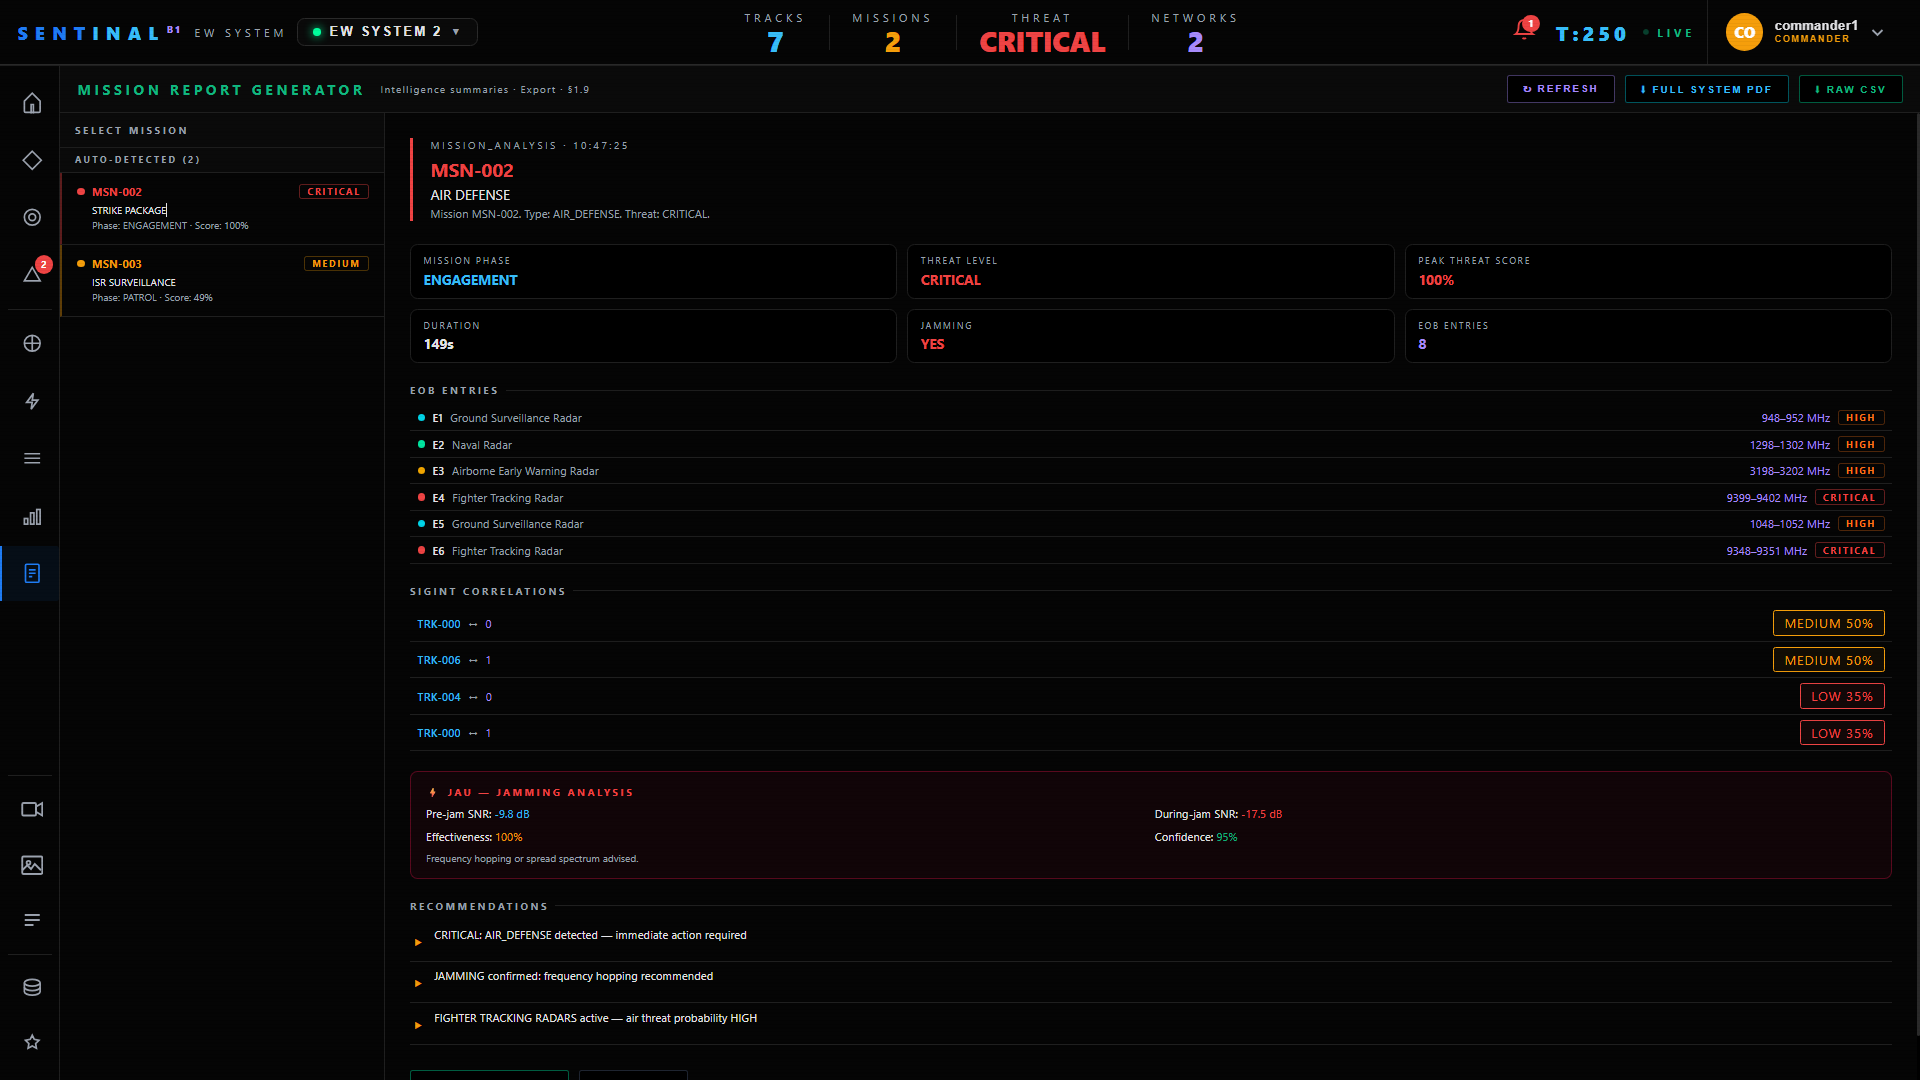This screenshot has width=1920, height=1080.
Task: Expand the JAMMING confirmed recommendation arrow
Action: tap(418, 983)
